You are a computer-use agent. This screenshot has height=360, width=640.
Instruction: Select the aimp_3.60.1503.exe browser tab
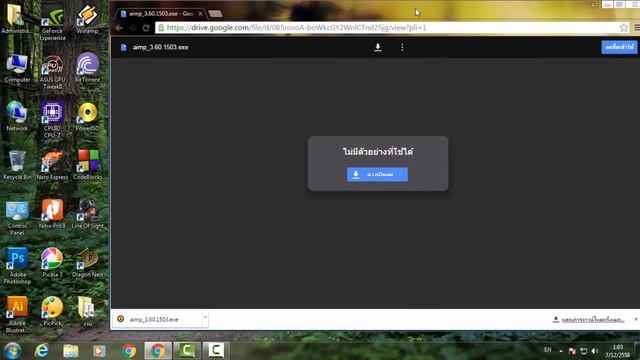[160, 13]
